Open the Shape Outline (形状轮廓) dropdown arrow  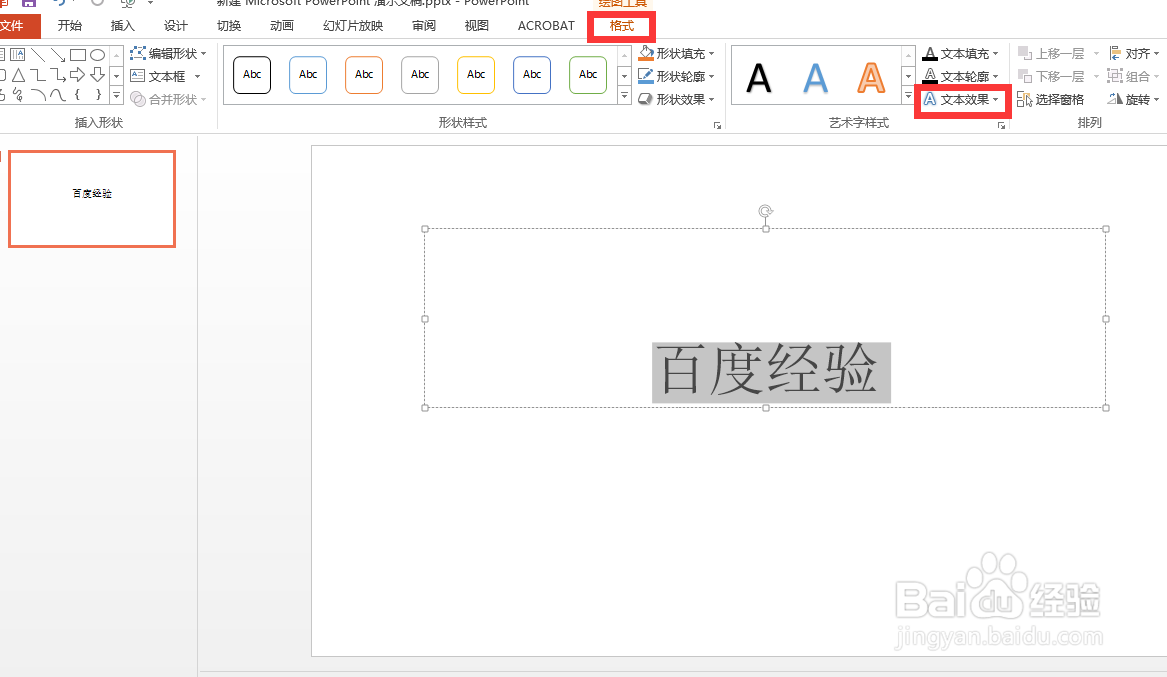point(712,77)
